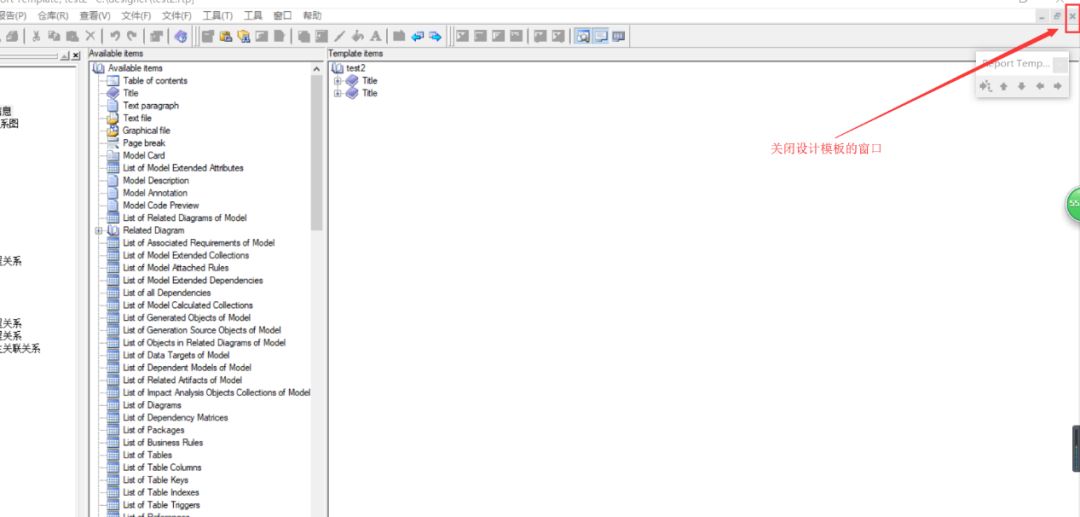Select List of Table Indexes
Viewport: 1080px width, 517px height.
point(161,492)
